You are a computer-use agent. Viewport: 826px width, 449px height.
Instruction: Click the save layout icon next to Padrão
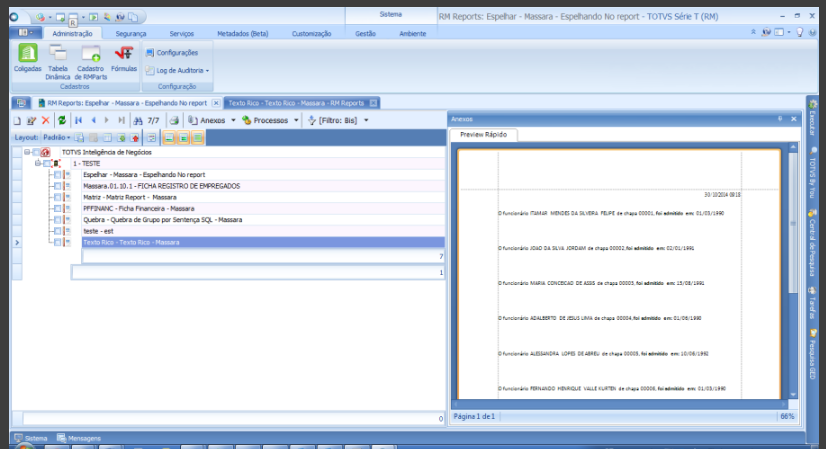pos(80,138)
